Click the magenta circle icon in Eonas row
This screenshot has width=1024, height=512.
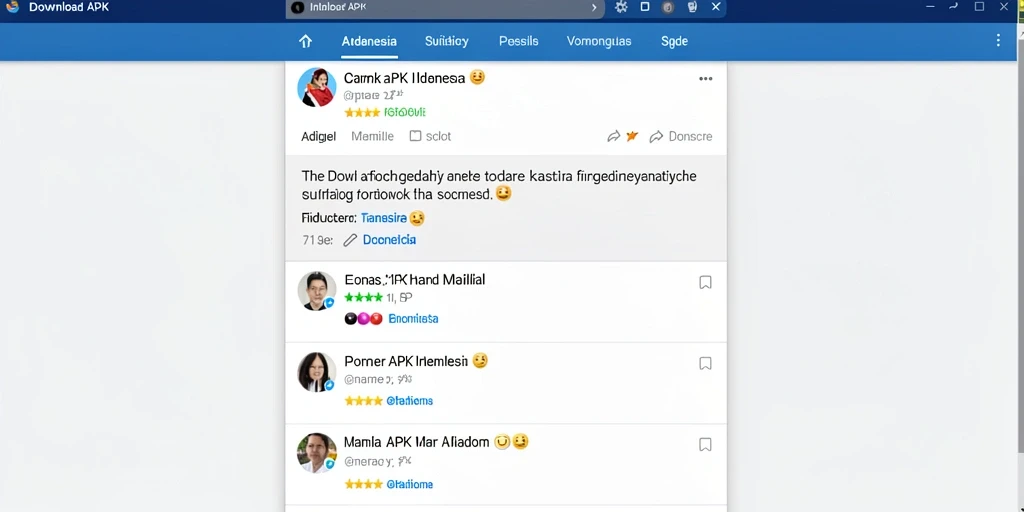click(363, 319)
